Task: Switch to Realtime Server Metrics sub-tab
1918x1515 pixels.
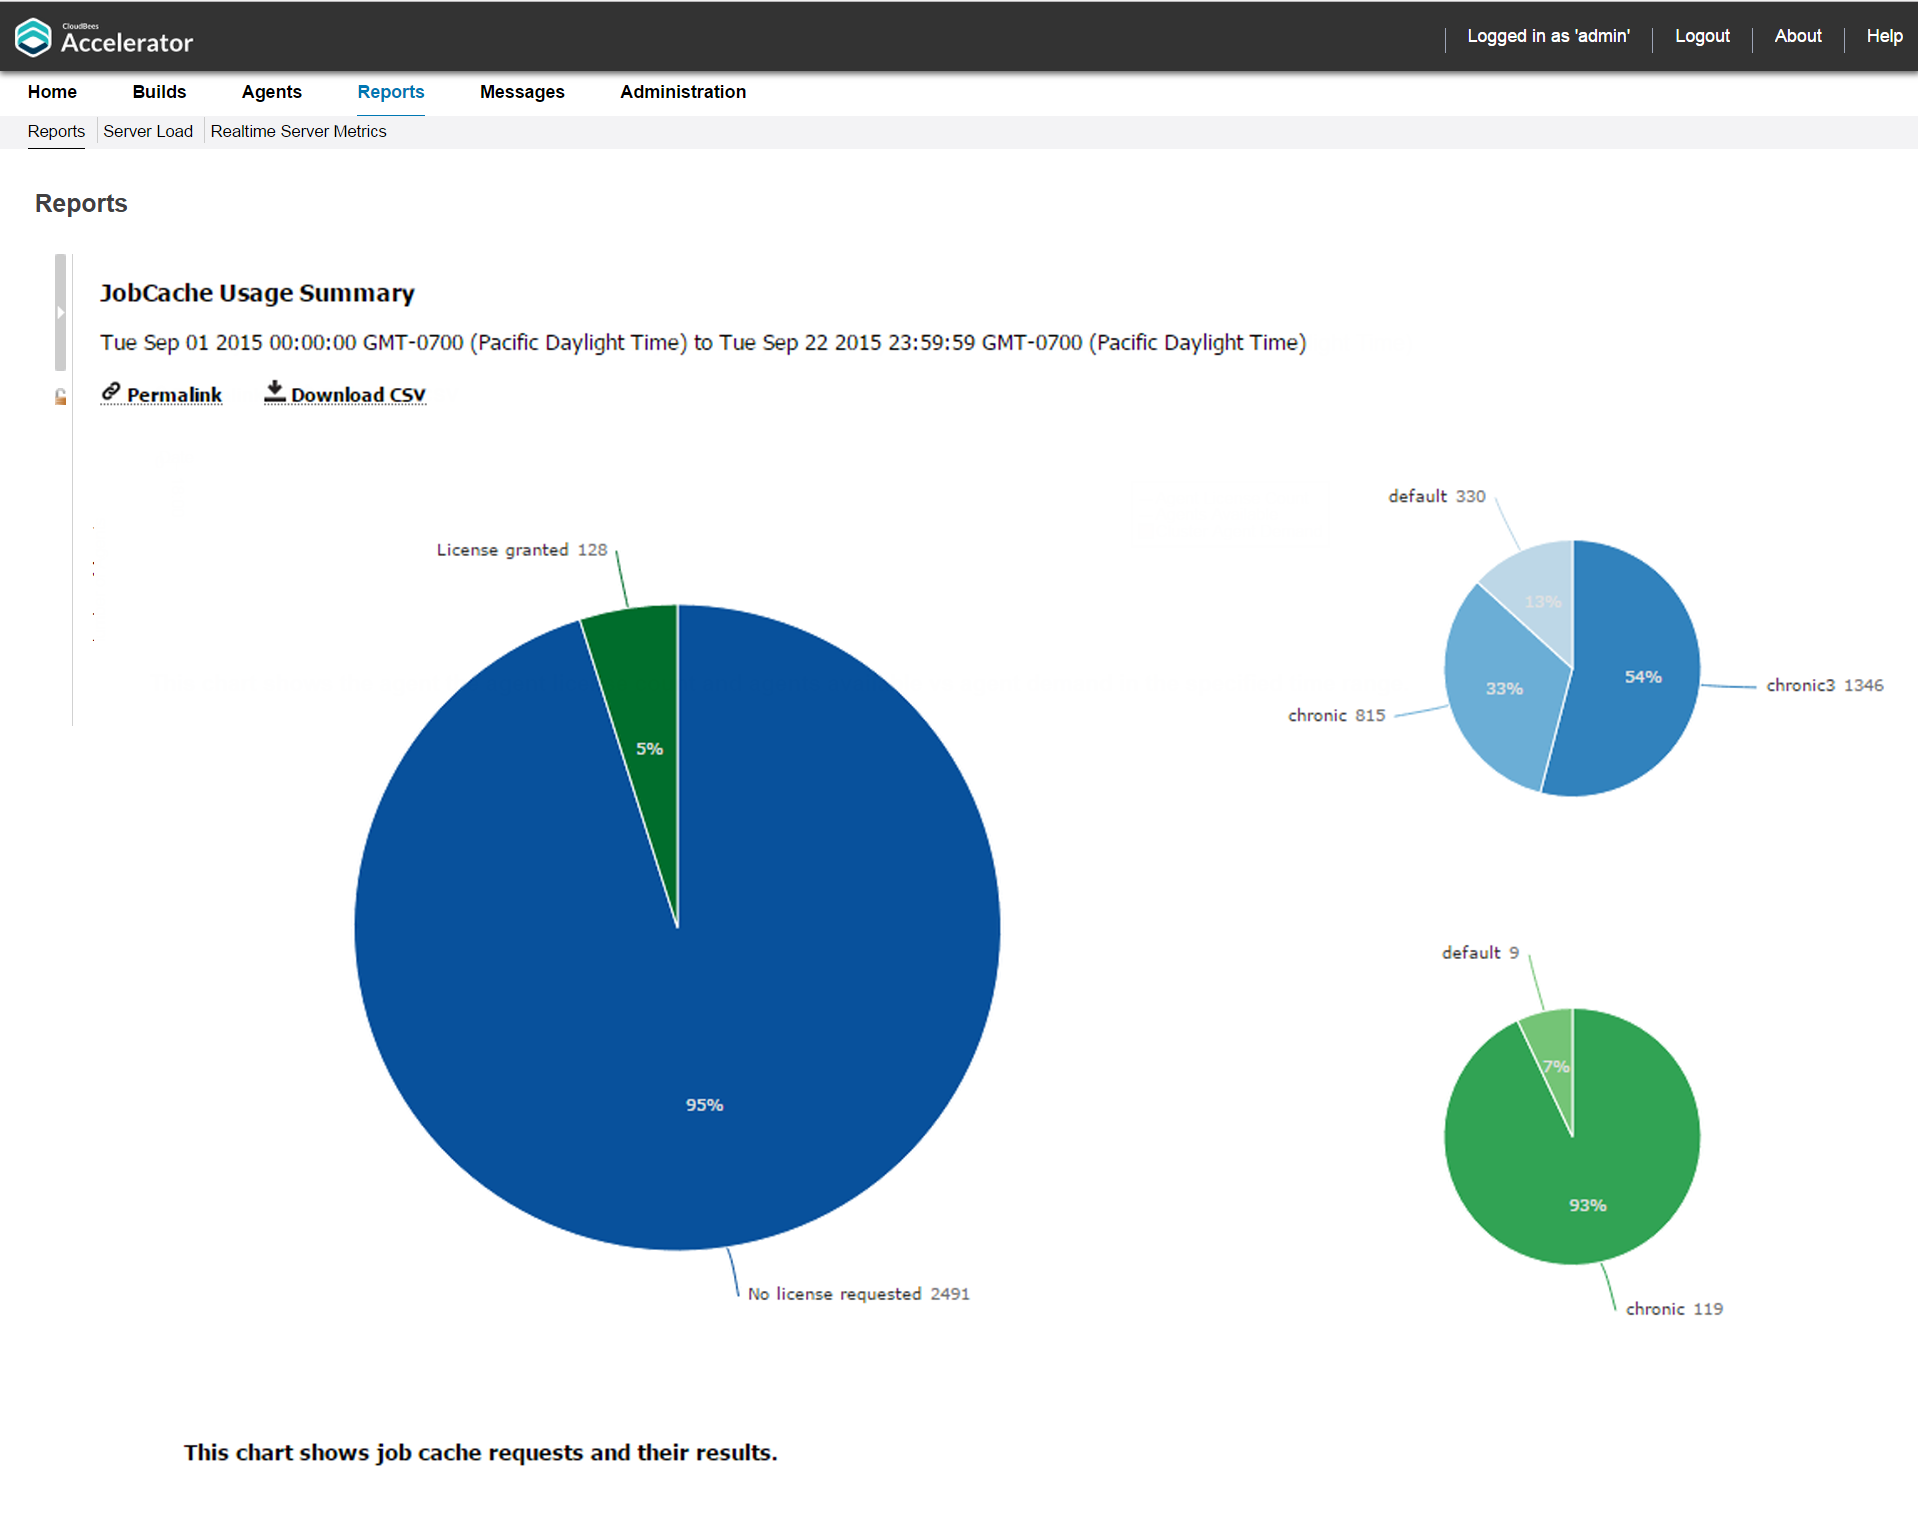Action: (x=298, y=131)
